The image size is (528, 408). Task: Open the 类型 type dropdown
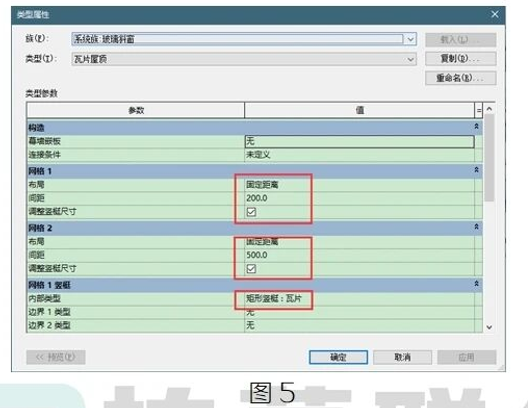click(410, 59)
